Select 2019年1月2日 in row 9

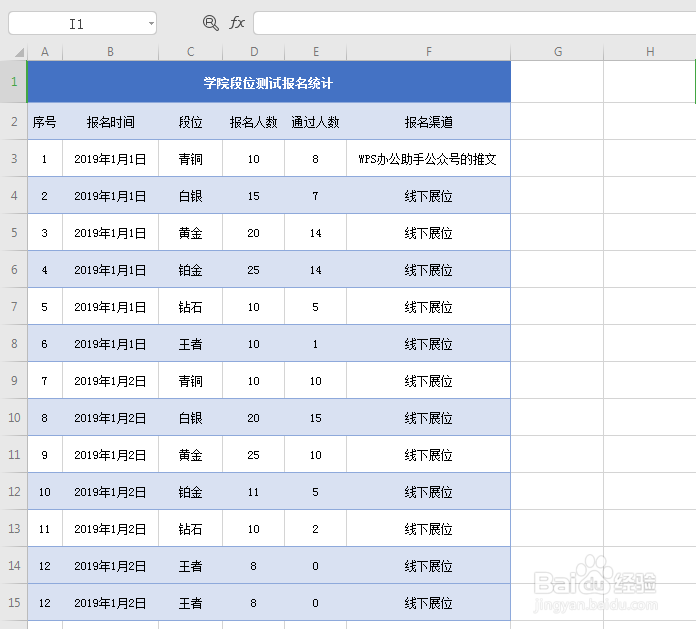point(111,380)
